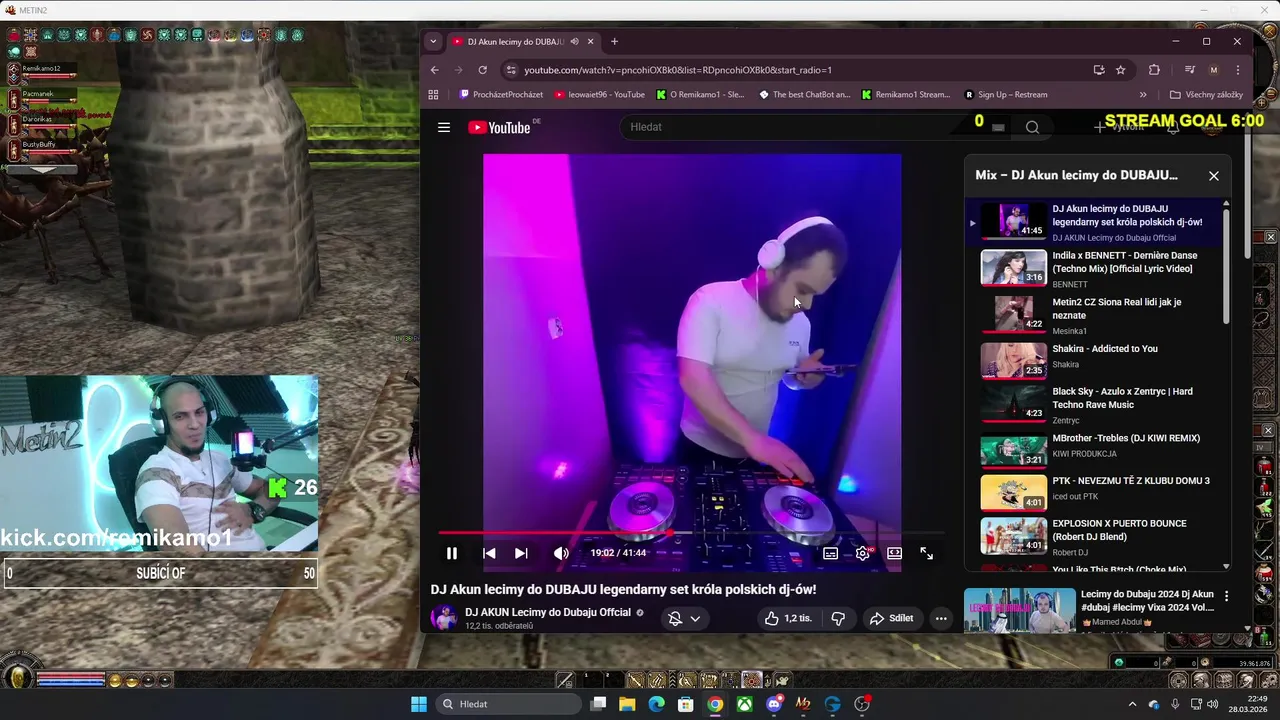Open Chrome three-dot menu
Image resolution: width=1280 pixels, height=720 pixels.
1238,70
